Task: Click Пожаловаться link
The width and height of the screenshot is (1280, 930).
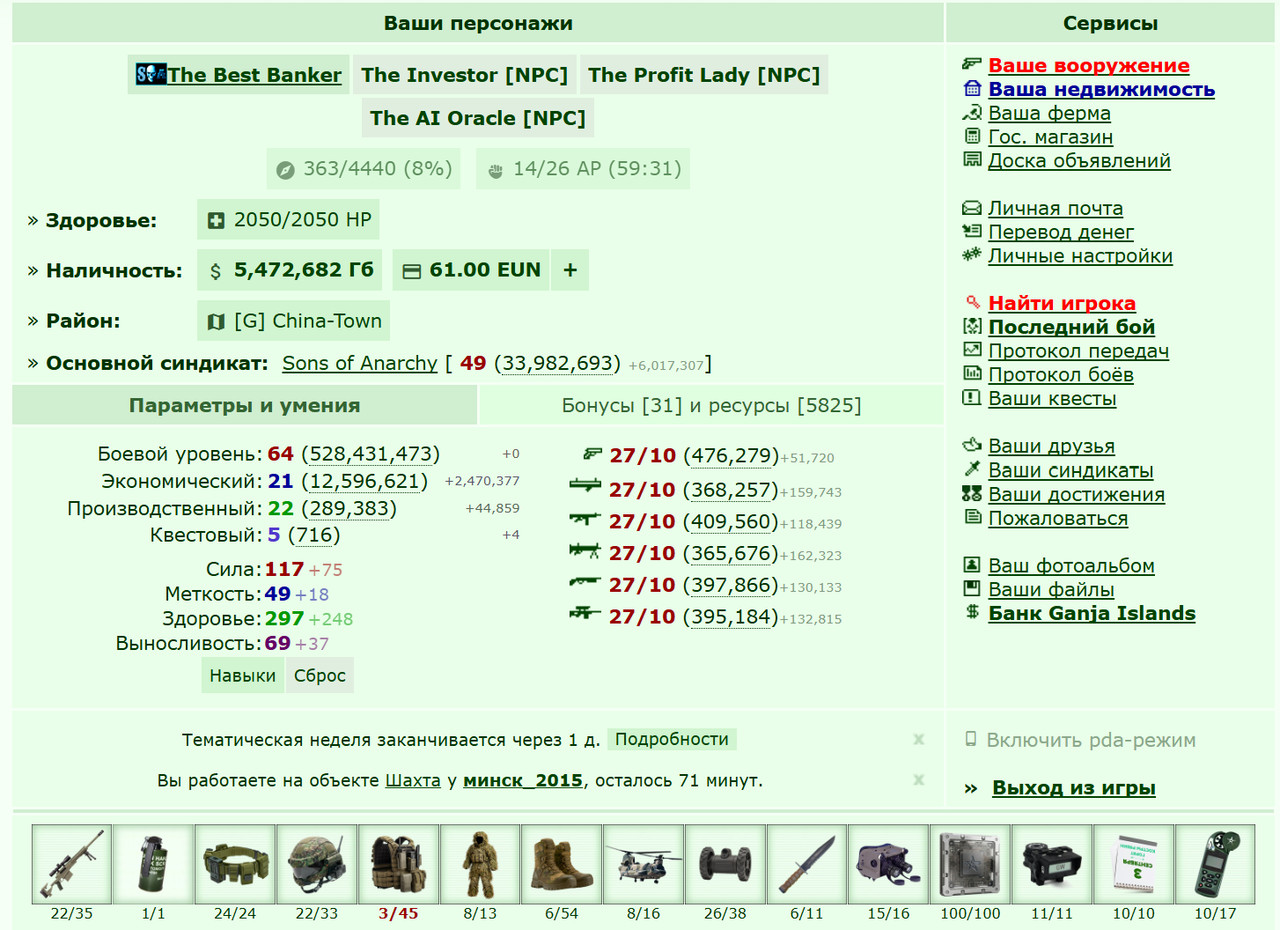Action: tap(1058, 518)
